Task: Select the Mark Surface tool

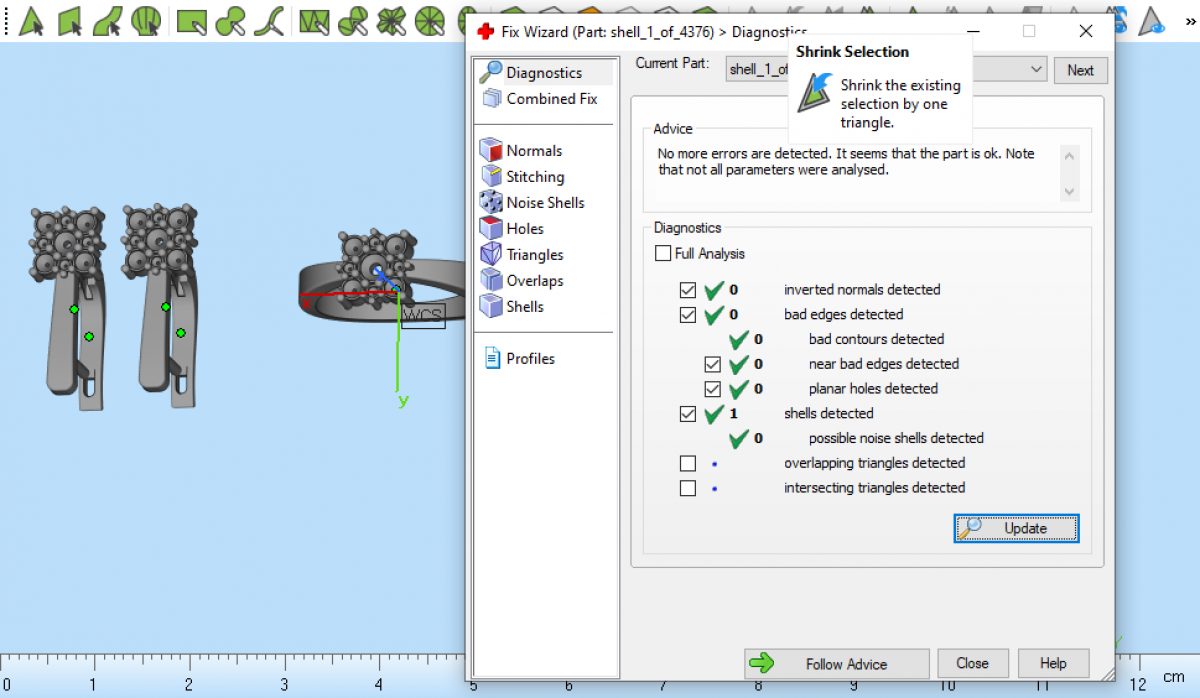Action: click(109, 19)
